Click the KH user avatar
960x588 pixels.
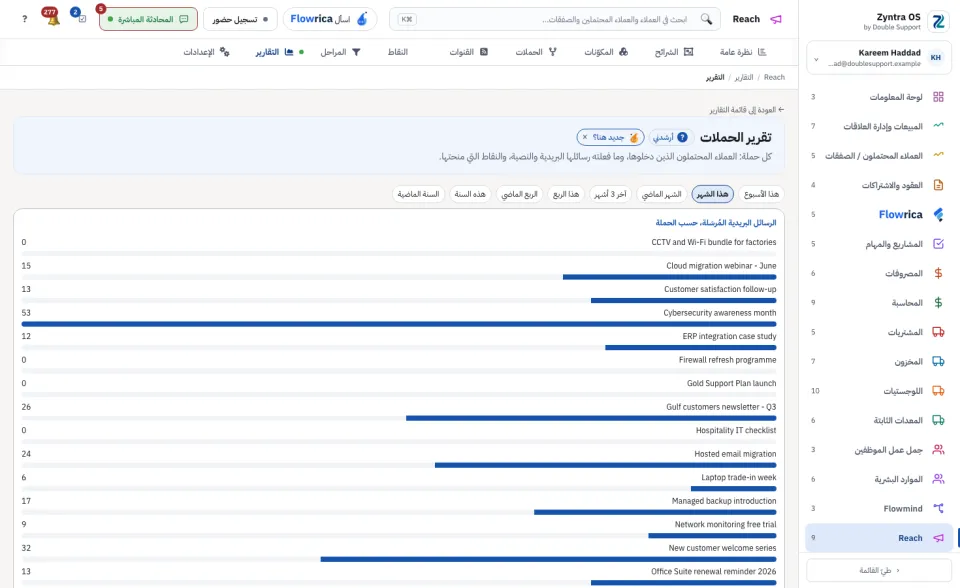coord(936,58)
